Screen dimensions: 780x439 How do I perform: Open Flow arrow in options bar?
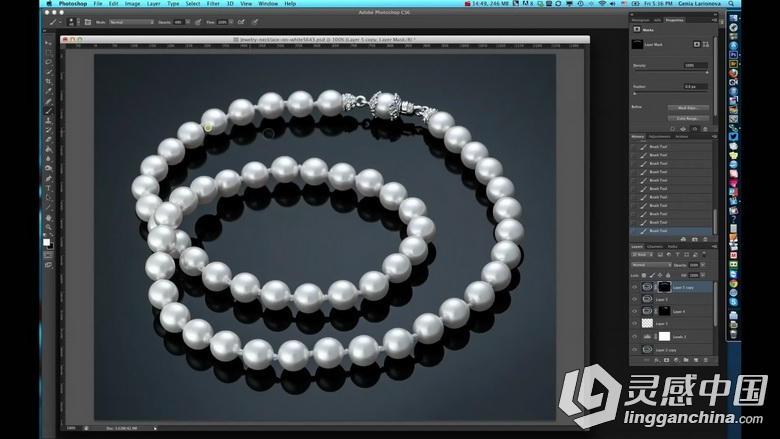(231, 22)
